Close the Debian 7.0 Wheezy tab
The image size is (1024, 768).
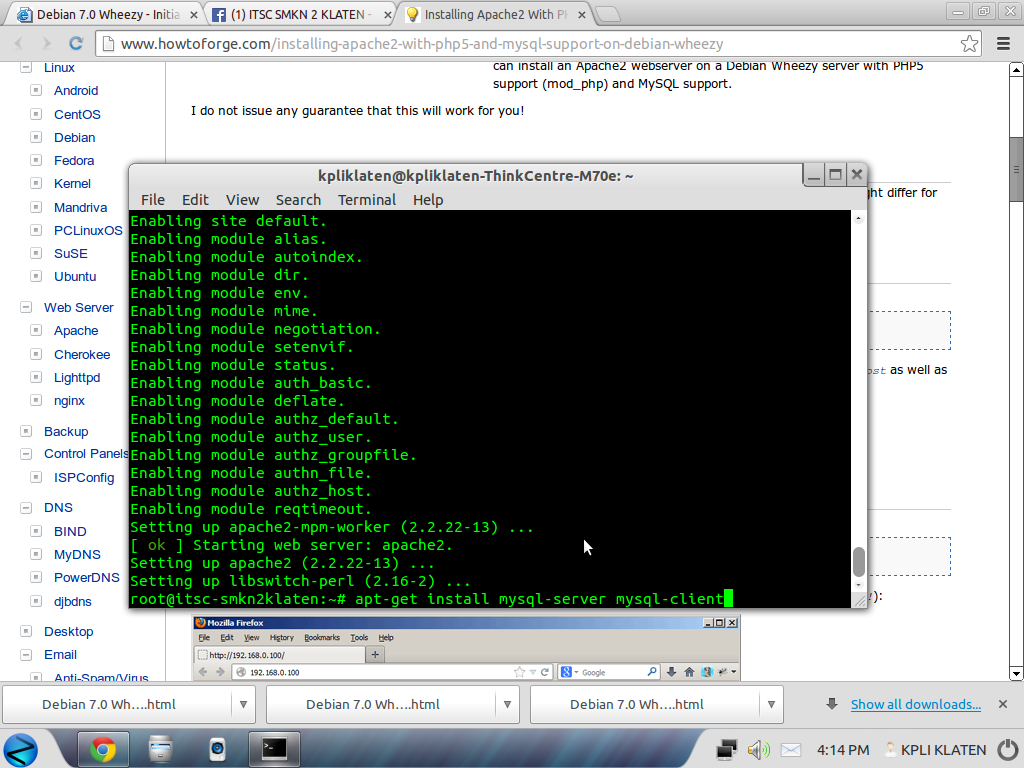click(x=193, y=14)
